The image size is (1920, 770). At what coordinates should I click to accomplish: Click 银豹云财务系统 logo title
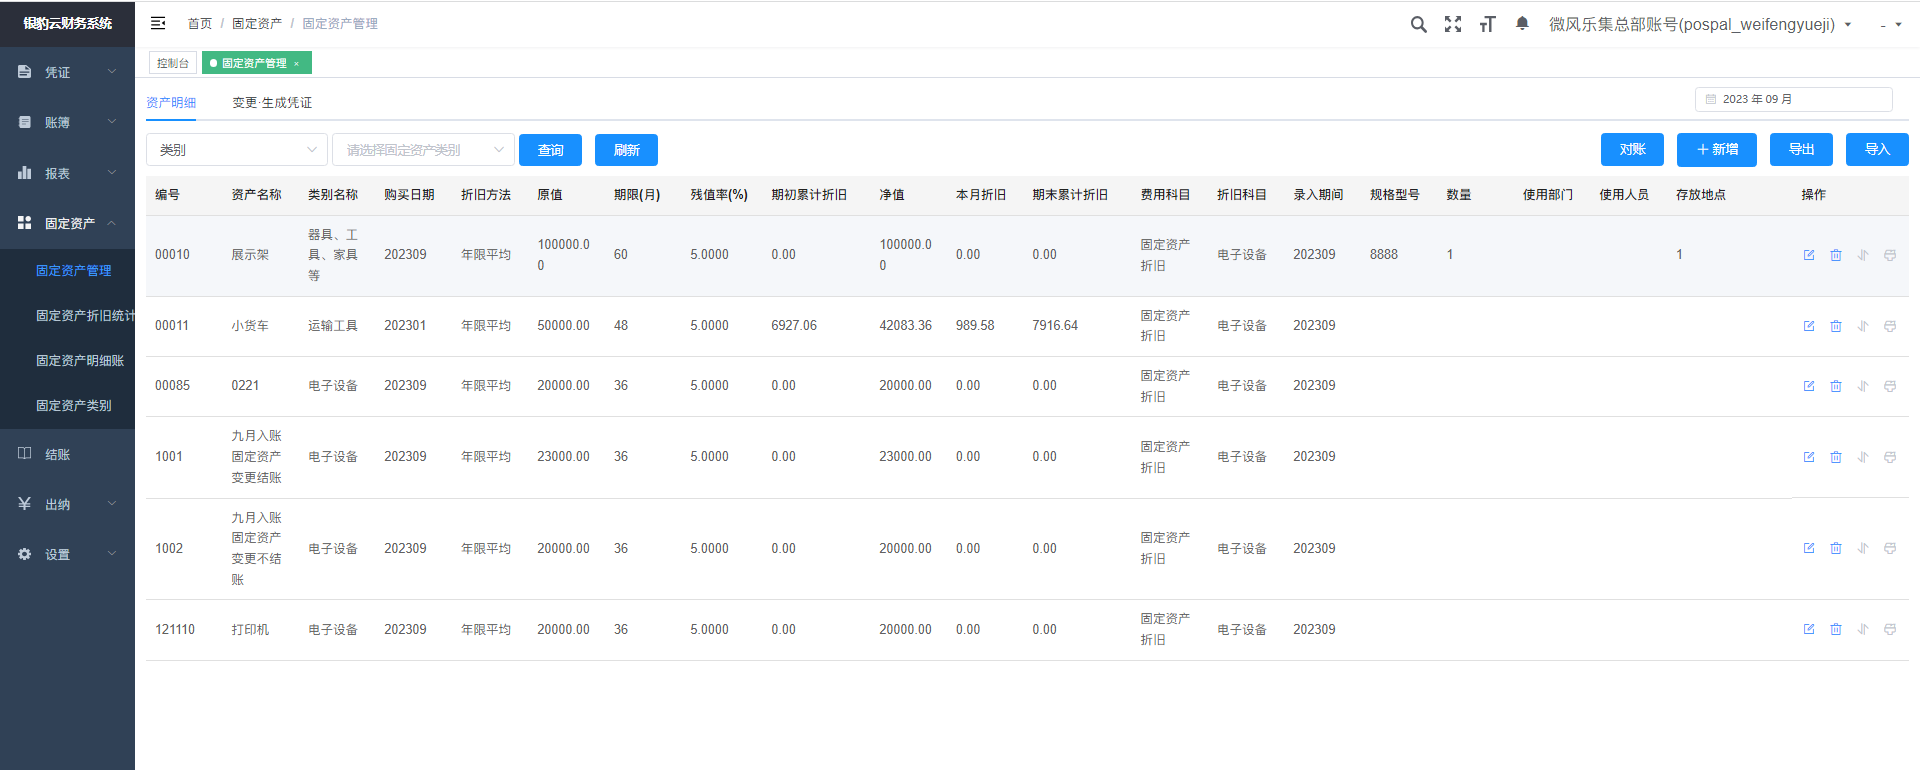click(67, 23)
